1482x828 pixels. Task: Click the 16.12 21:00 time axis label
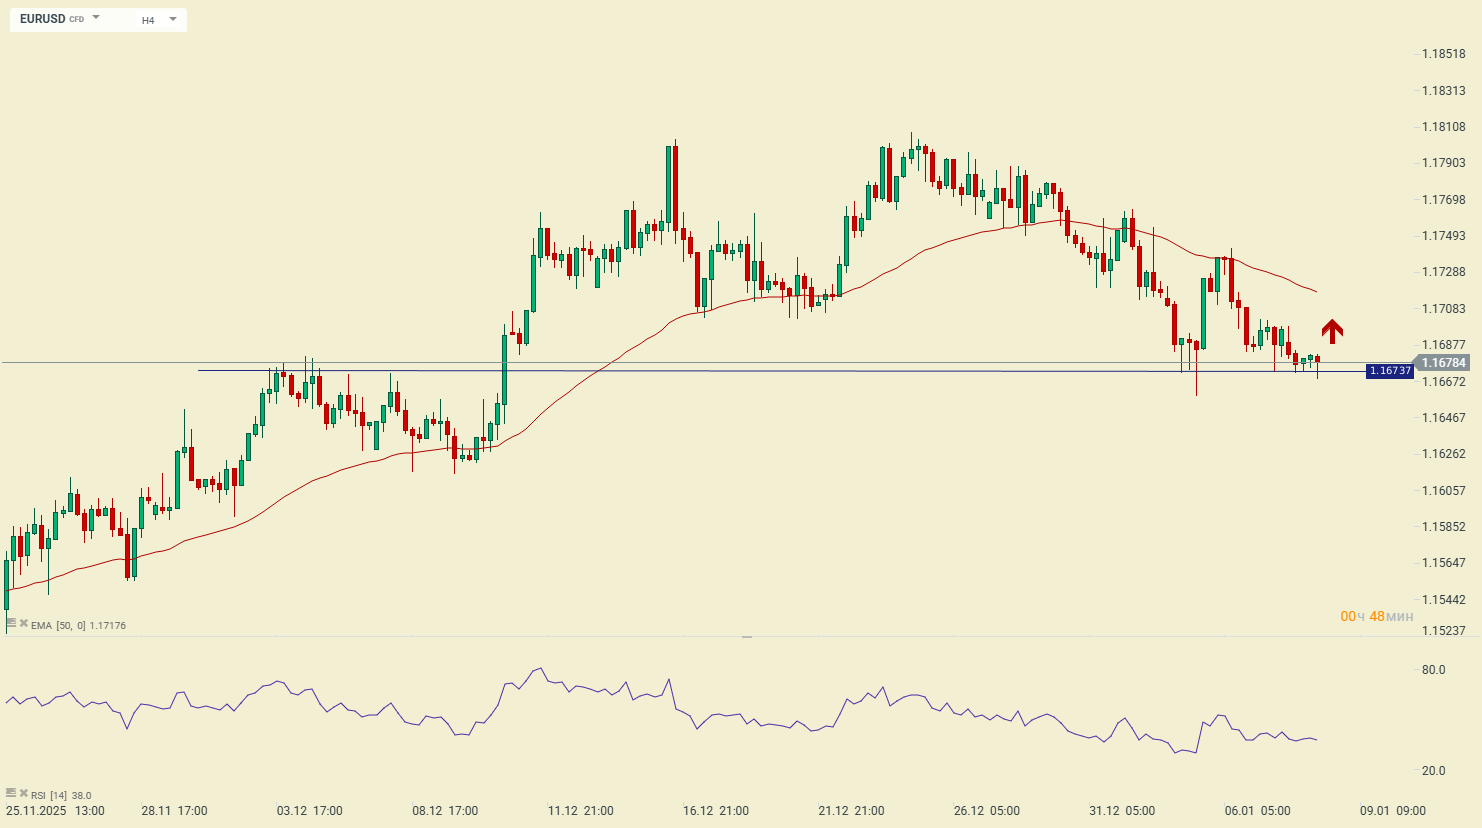click(x=716, y=811)
